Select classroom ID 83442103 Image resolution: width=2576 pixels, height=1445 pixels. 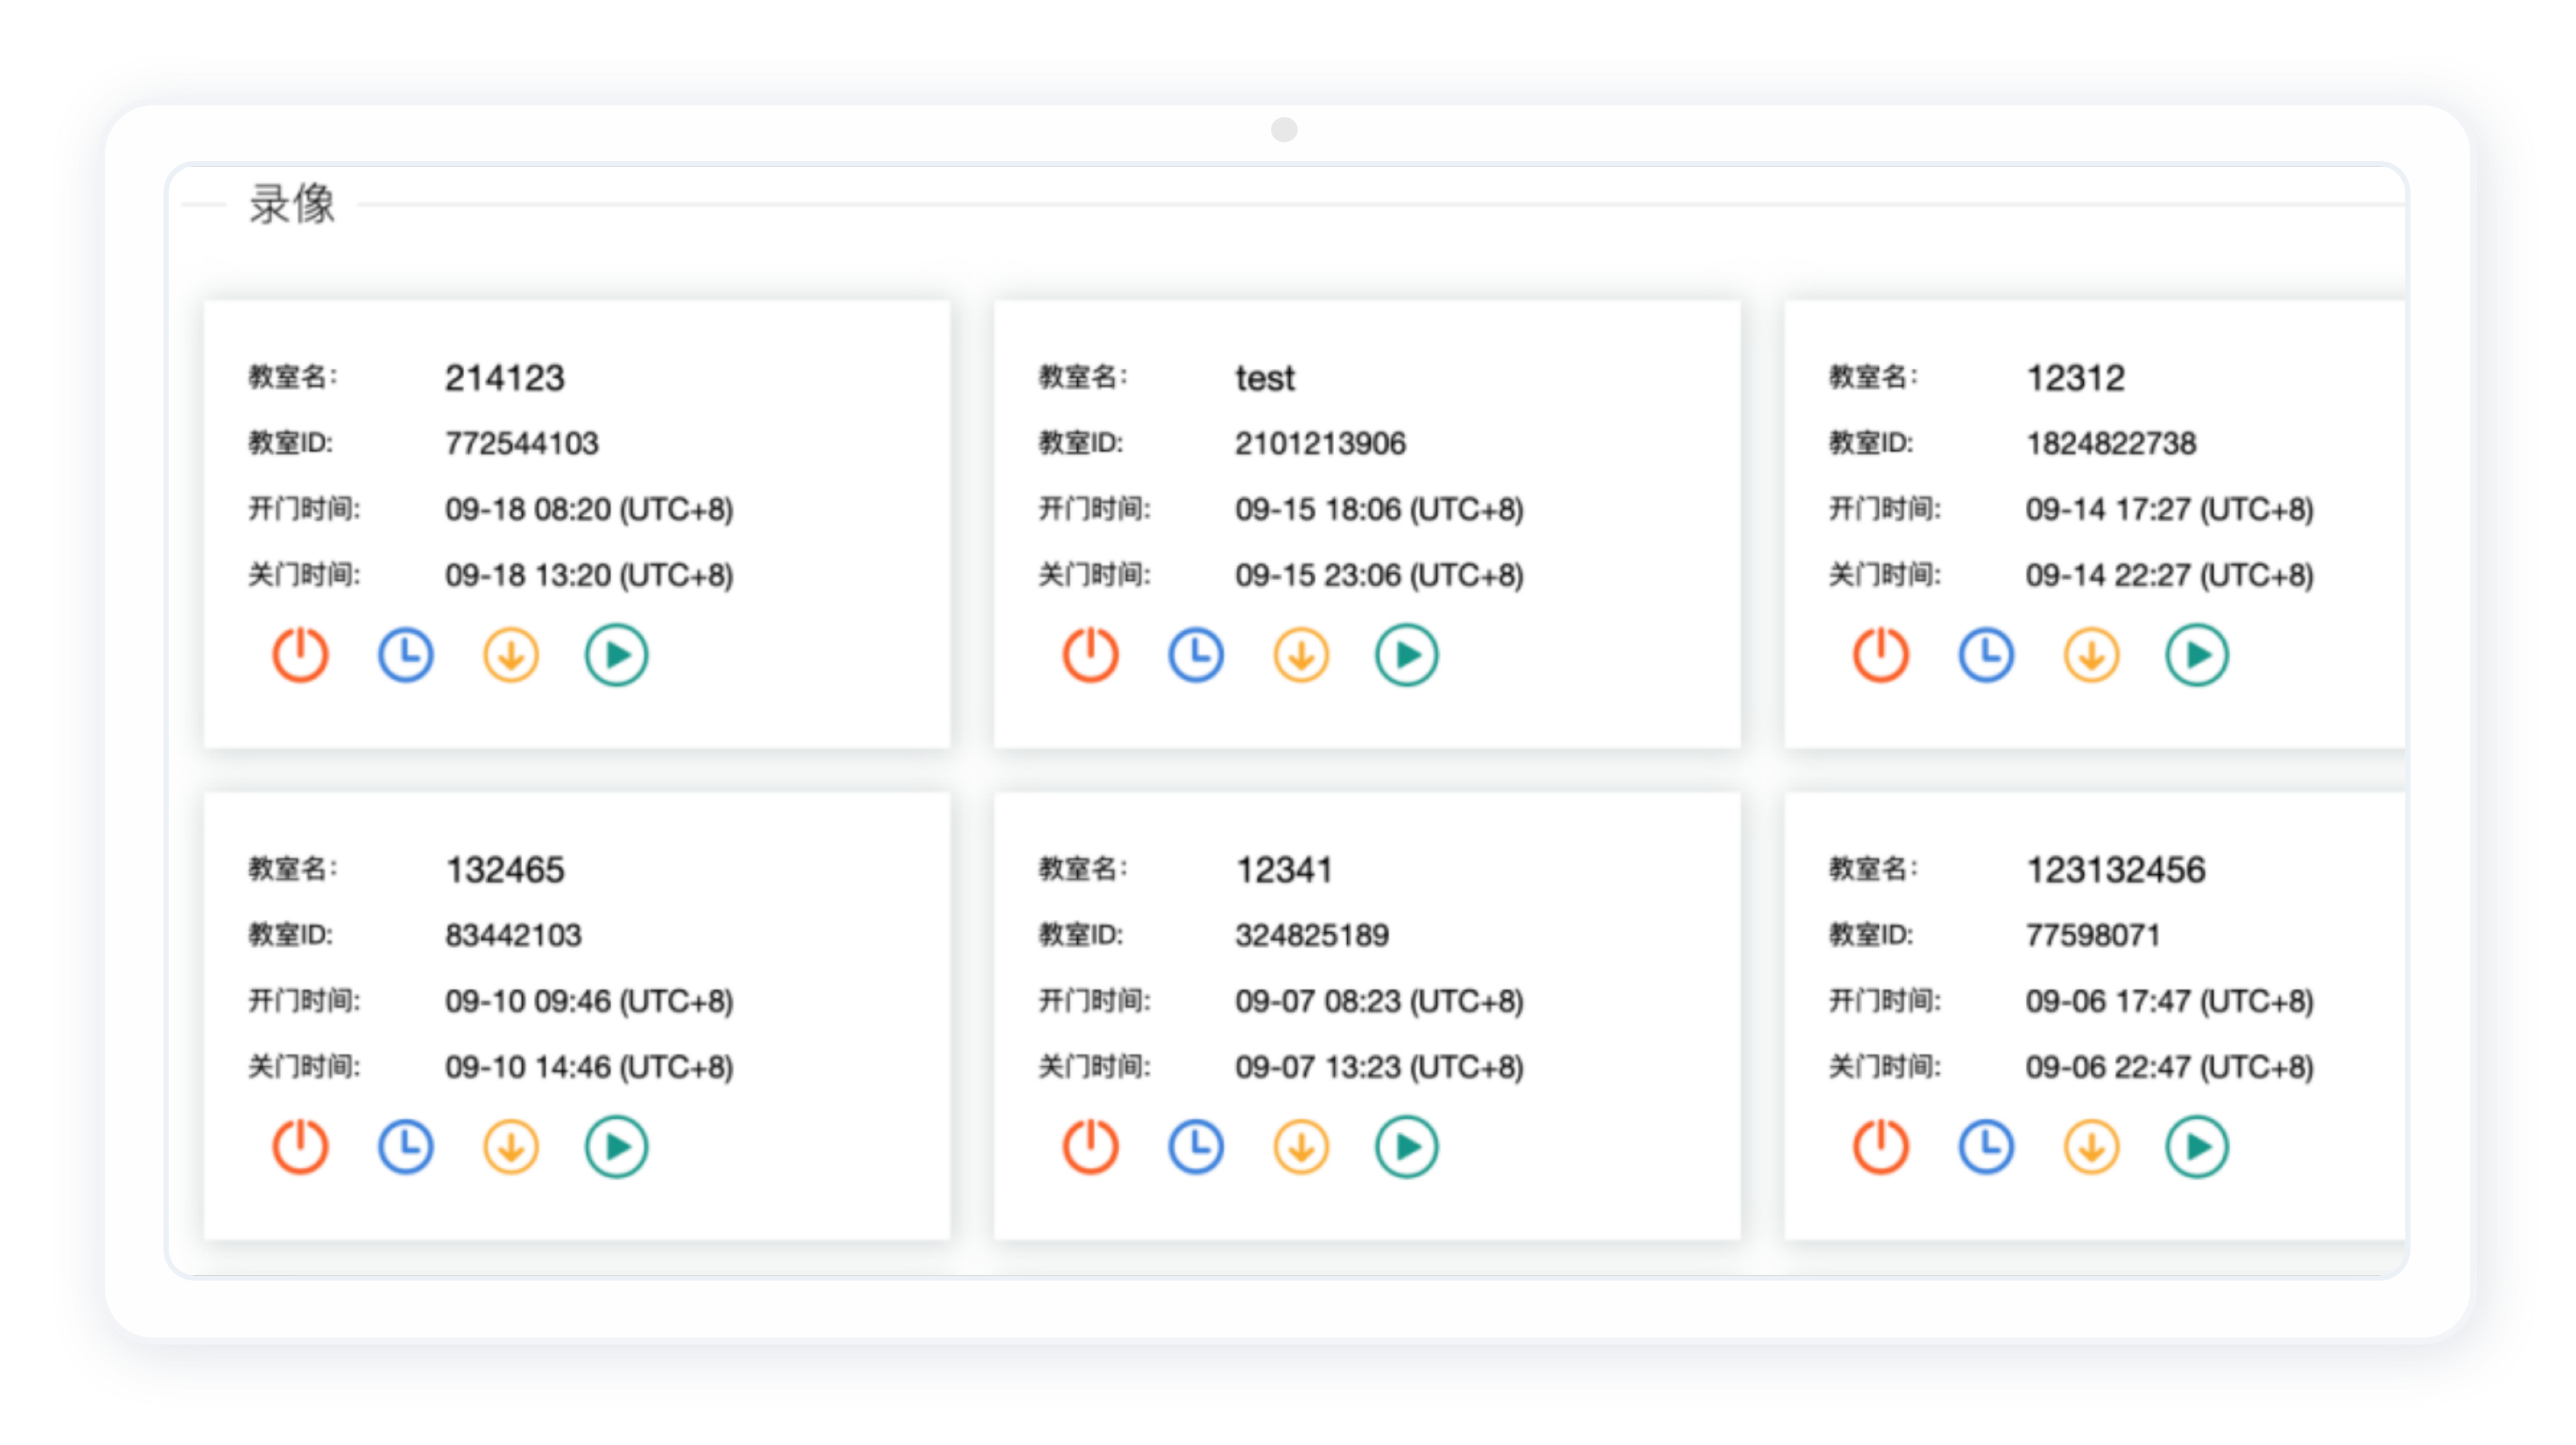[513, 935]
